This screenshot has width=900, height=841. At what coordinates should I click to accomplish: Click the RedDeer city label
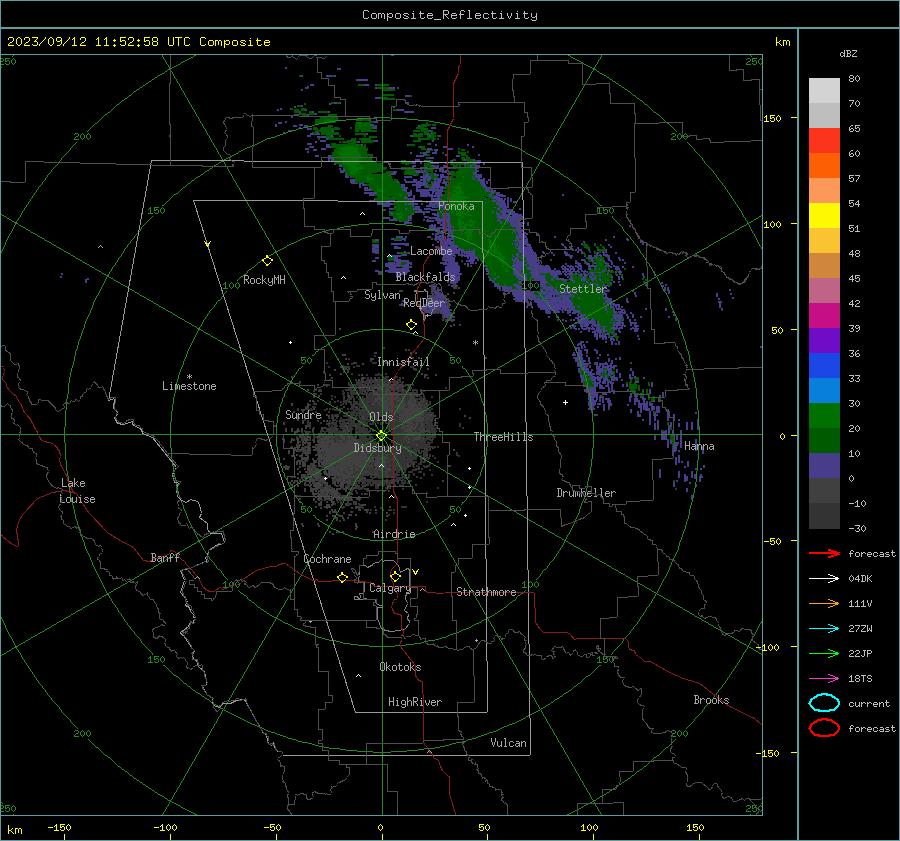point(424,303)
